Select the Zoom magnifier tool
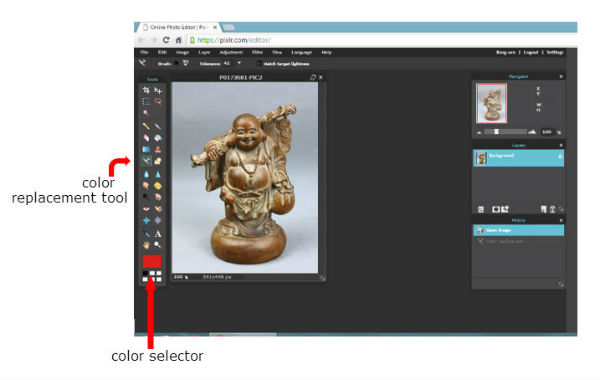Viewport: 600px width, 380px height. pyautogui.click(x=158, y=245)
